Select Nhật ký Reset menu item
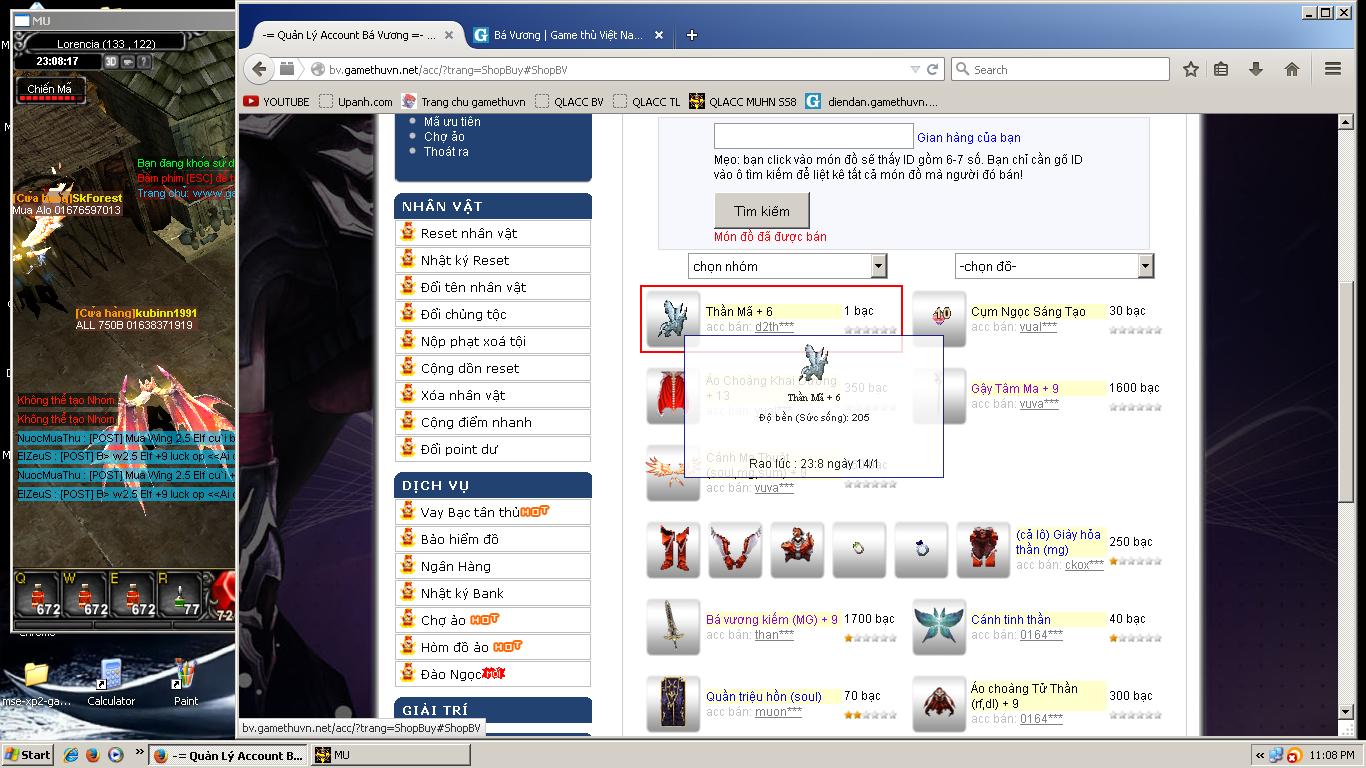 click(493, 260)
